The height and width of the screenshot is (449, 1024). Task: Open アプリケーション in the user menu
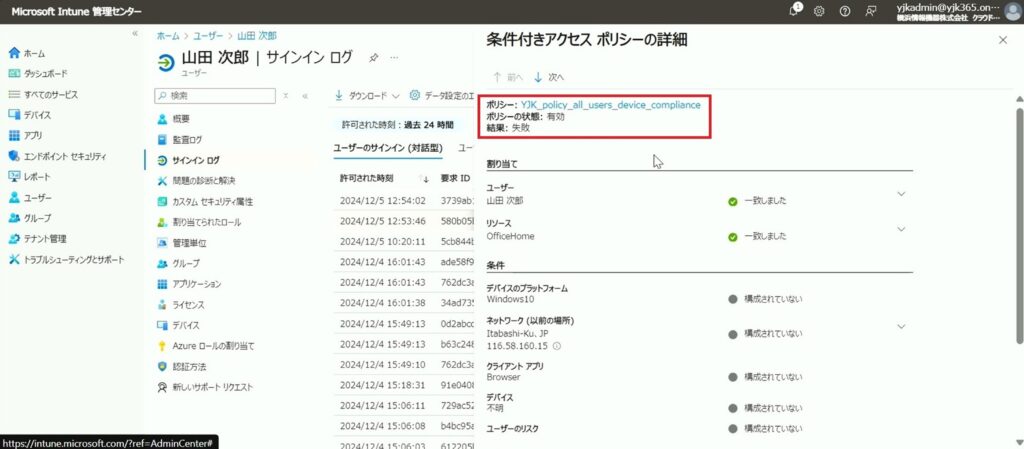pyautogui.click(x=189, y=285)
